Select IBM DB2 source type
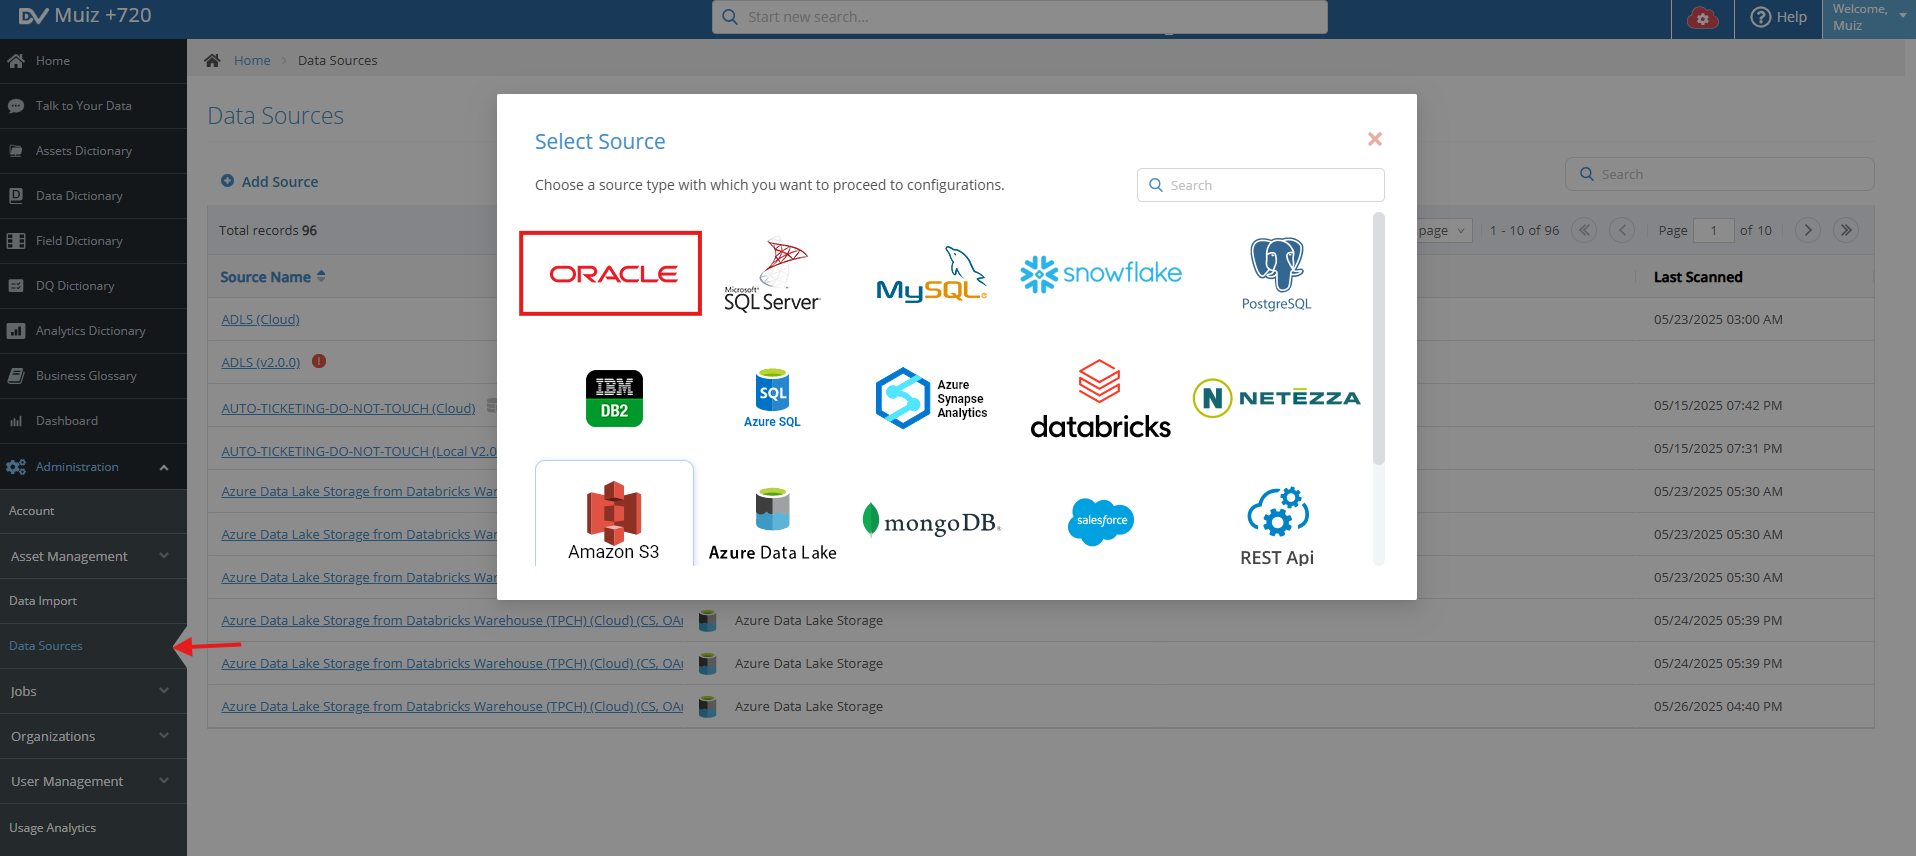The width and height of the screenshot is (1916, 856). [x=614, y=398]
